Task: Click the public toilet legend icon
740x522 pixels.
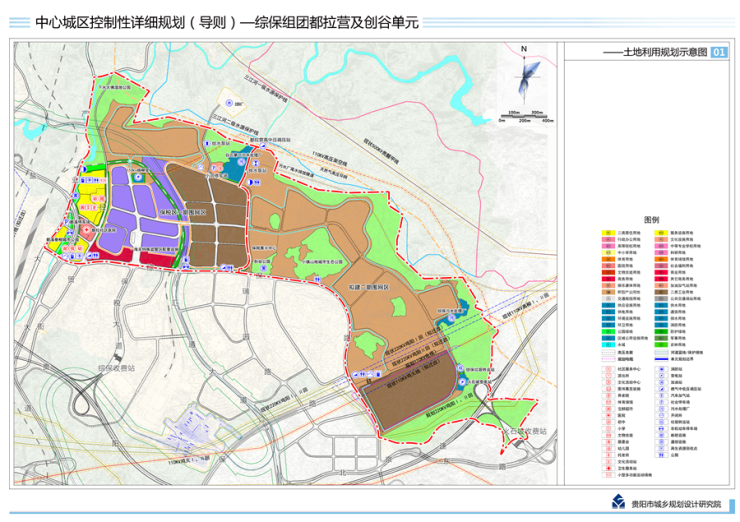Action: click(661, 455)
